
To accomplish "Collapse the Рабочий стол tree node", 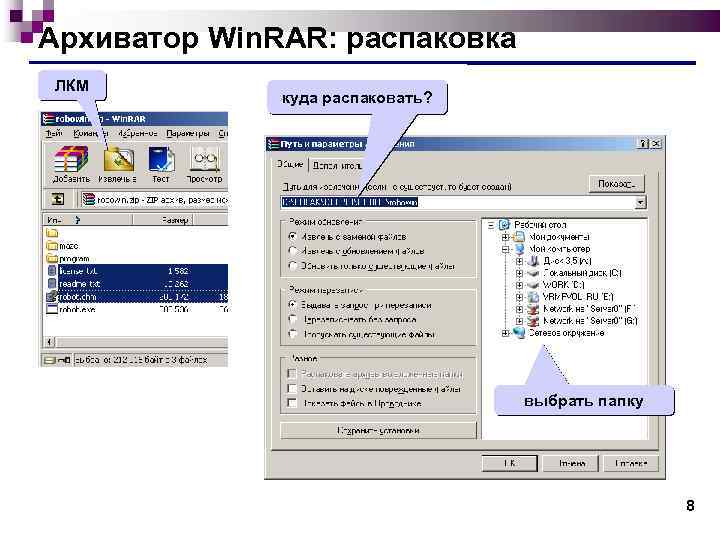I will pos(491,225).
